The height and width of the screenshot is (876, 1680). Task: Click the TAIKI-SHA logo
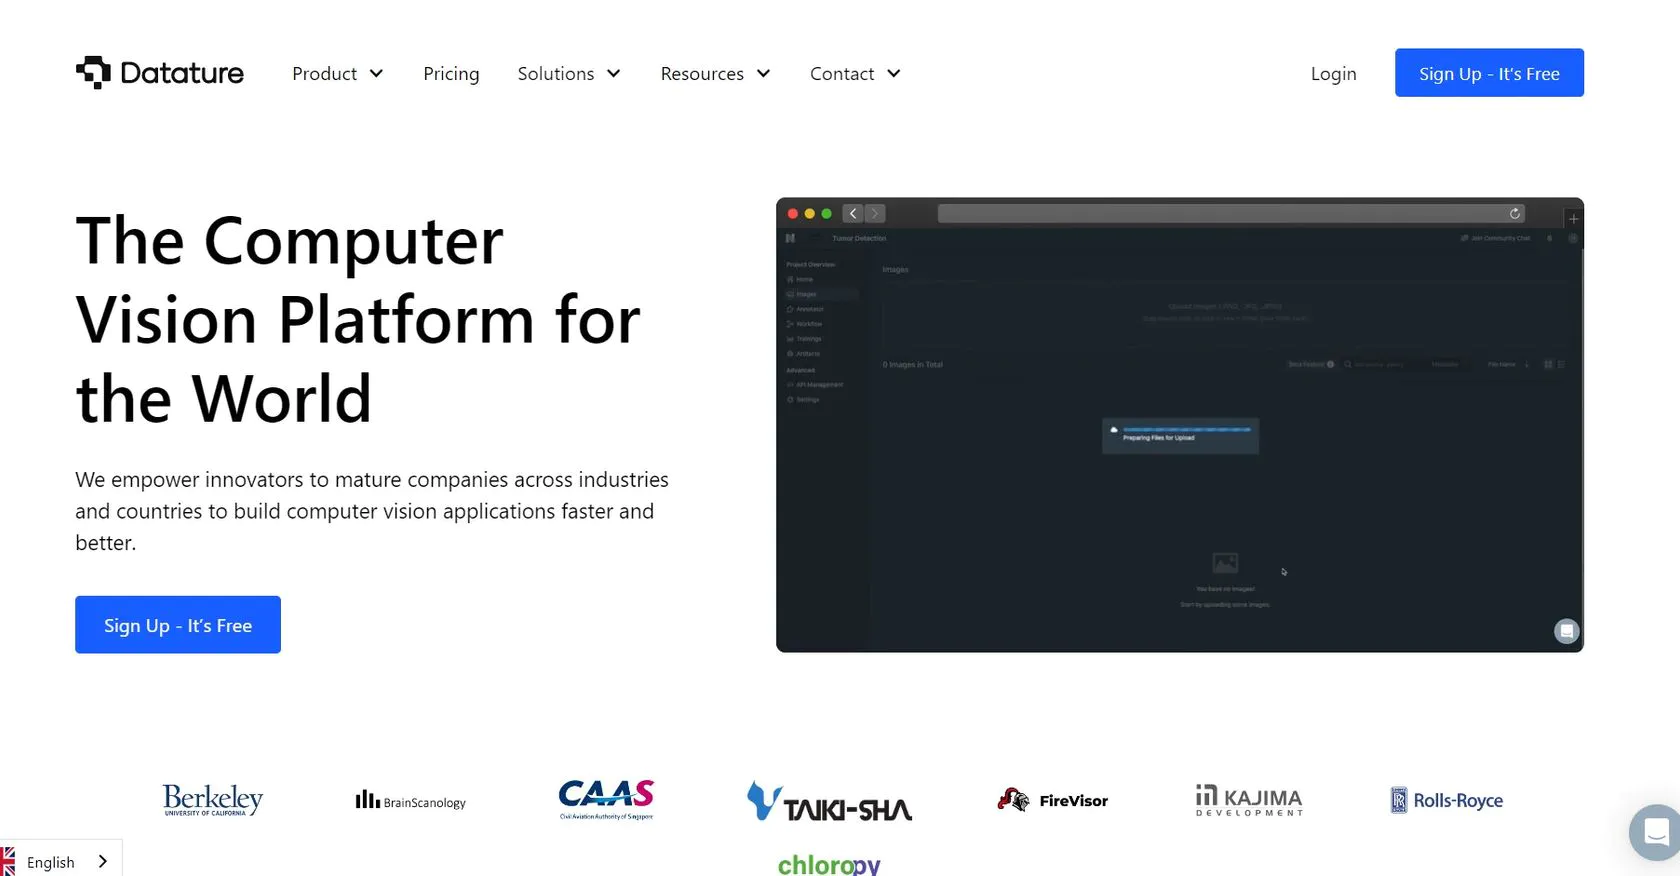tap(829, 802)
